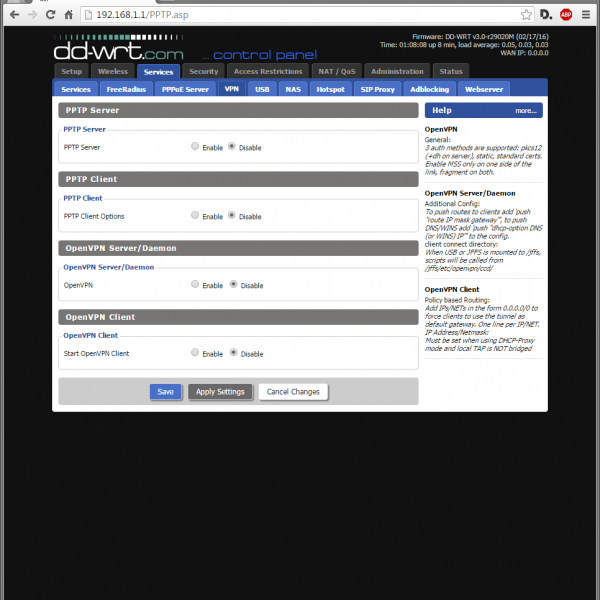Select Disable for Start OpenVPN Client
This screenshot has width=600, height=600.
click(233, 353)
